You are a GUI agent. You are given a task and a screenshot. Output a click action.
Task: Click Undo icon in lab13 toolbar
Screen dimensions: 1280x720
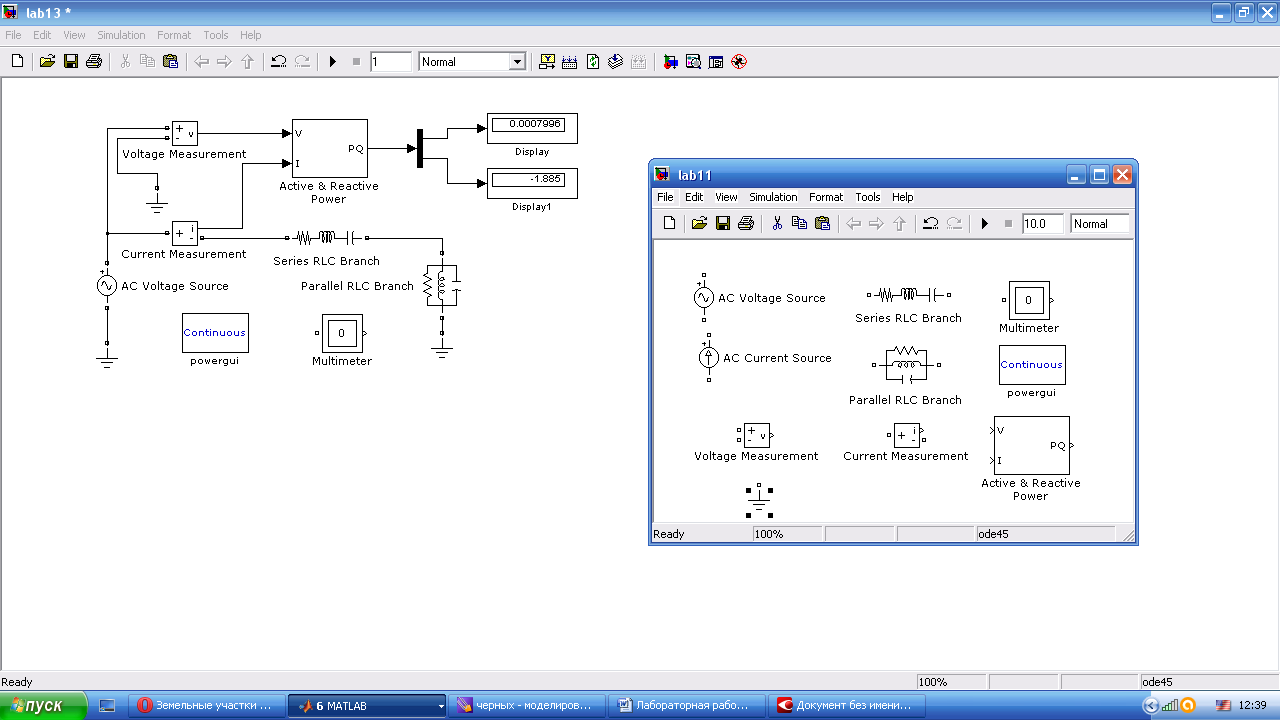(x=279, y=61)
